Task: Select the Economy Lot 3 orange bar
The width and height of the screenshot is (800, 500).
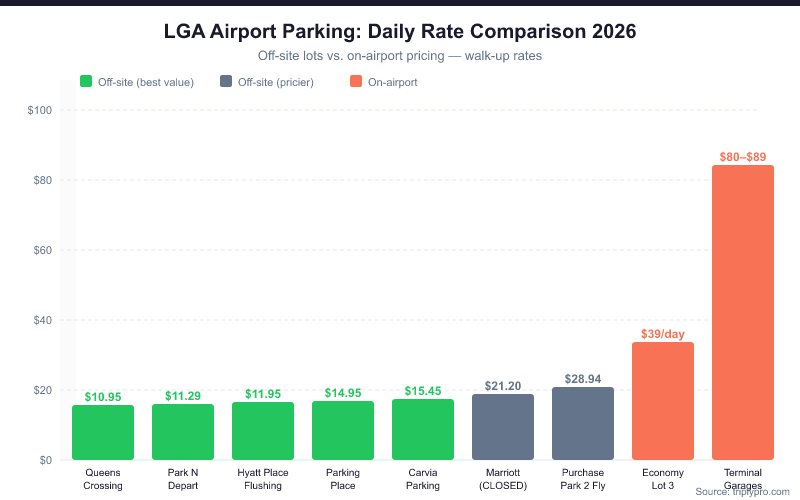Action: (x=663, y=401)
